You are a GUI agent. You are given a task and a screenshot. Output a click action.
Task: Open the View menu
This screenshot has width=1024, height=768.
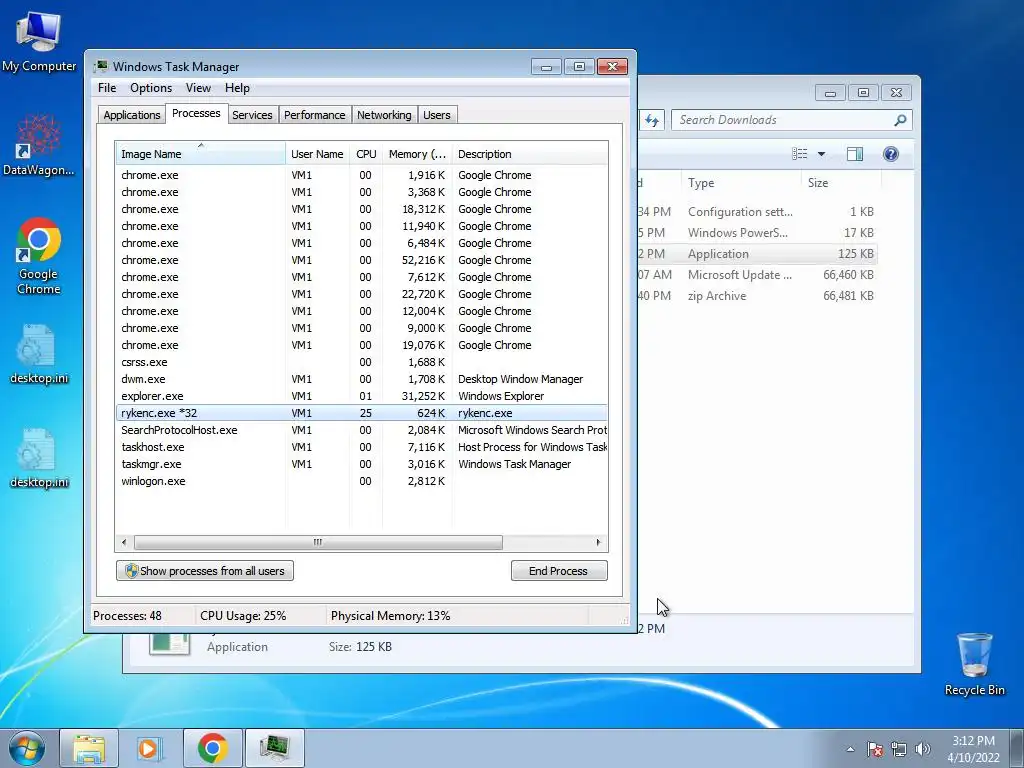(x=198, y=88)
